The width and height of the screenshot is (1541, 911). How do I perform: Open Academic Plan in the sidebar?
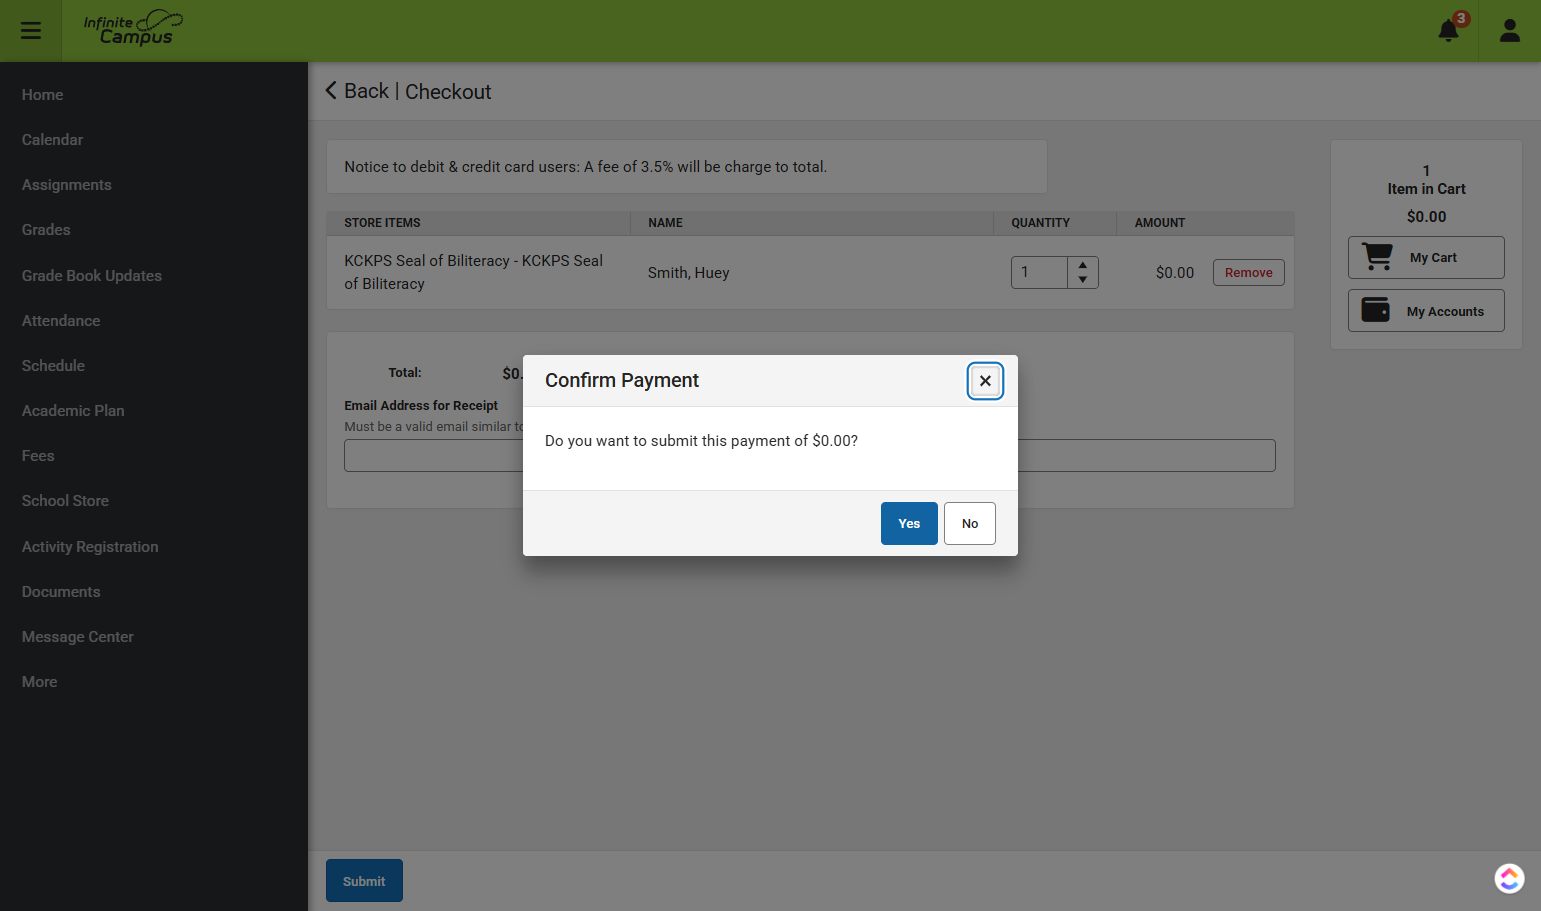coord(73,411)
